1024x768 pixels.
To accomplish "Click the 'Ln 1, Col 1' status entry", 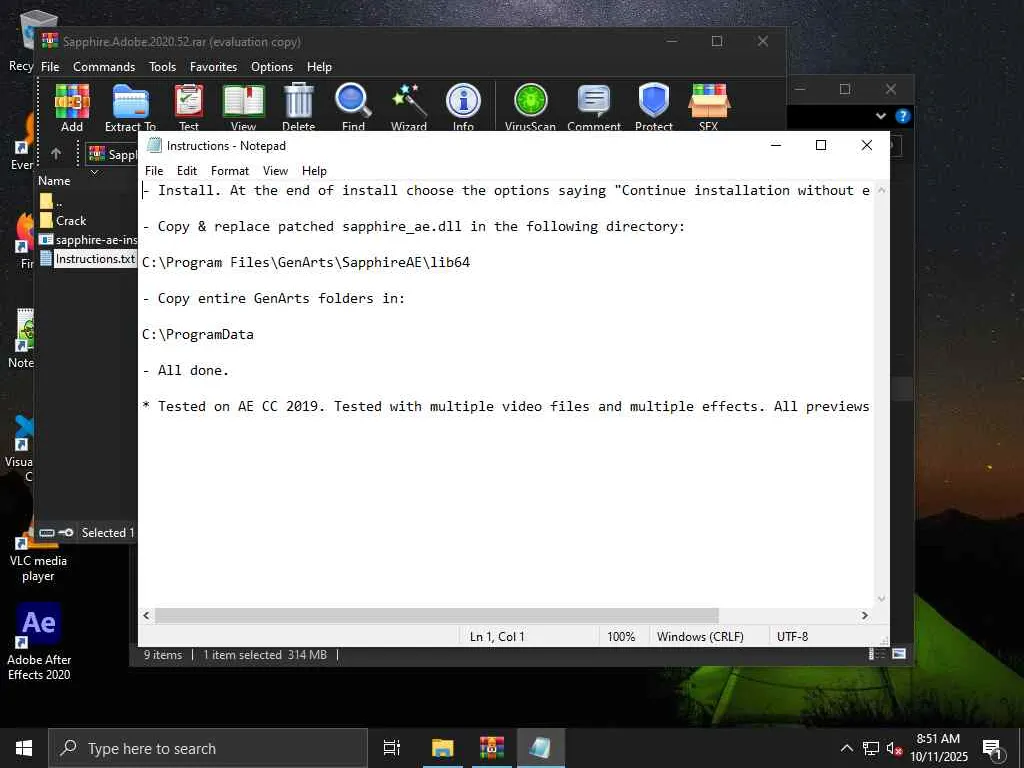I will tap(497, 636).
